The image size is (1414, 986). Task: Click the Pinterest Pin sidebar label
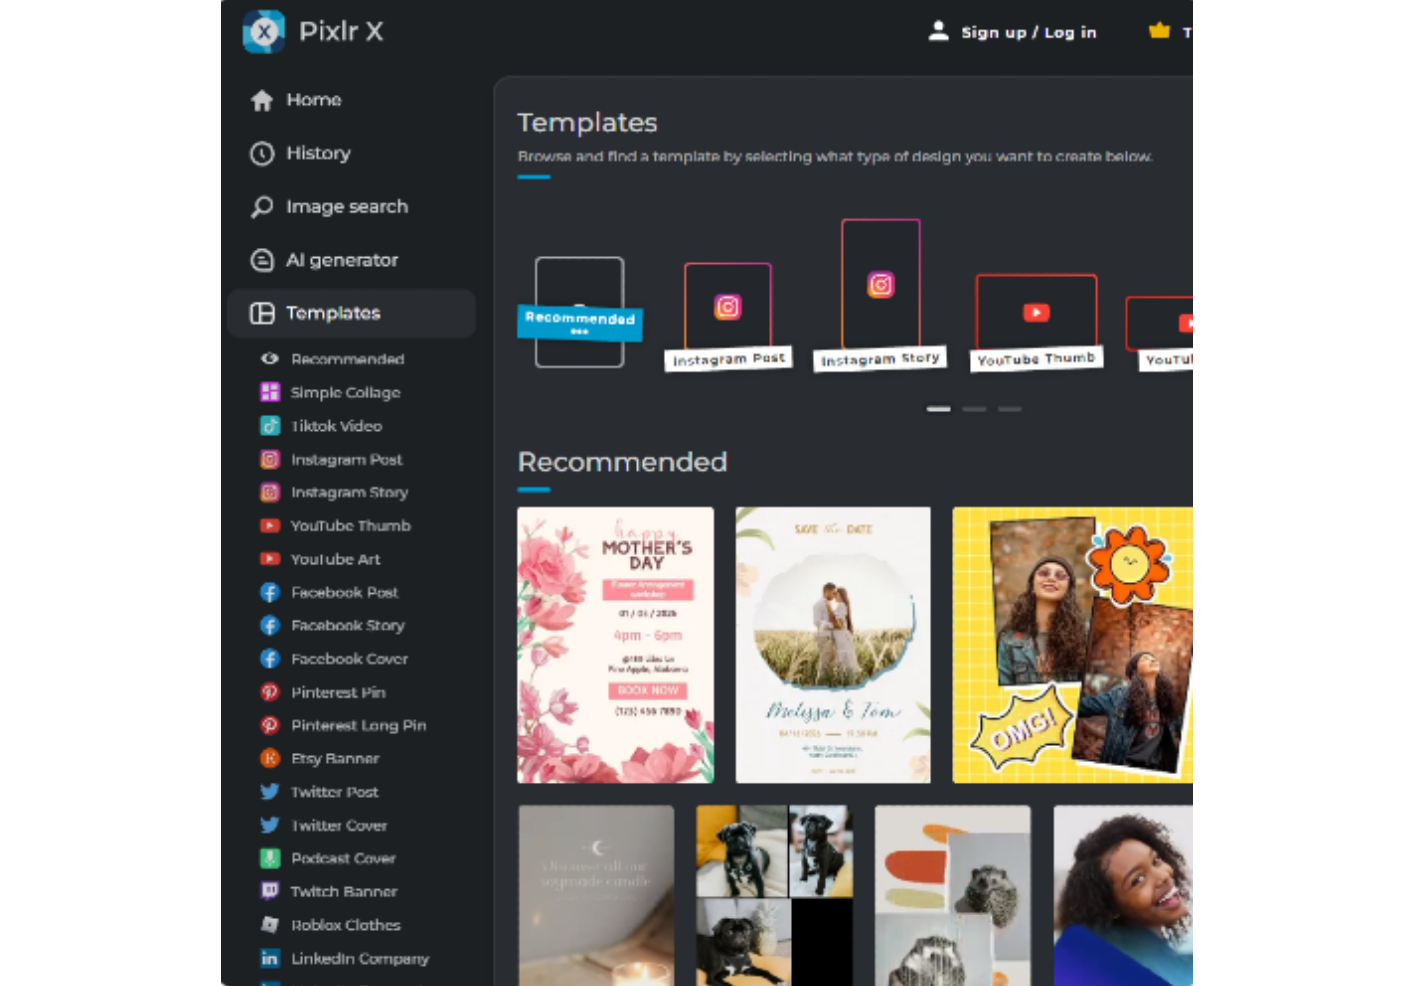pyautogui.click(x=338, y=692)
